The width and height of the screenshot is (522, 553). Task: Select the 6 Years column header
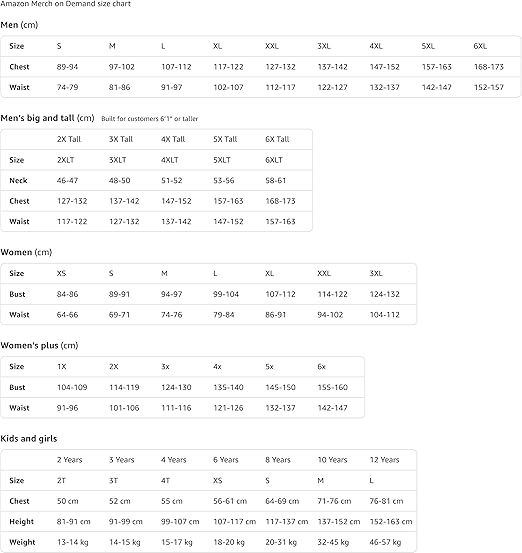point(226,460)
